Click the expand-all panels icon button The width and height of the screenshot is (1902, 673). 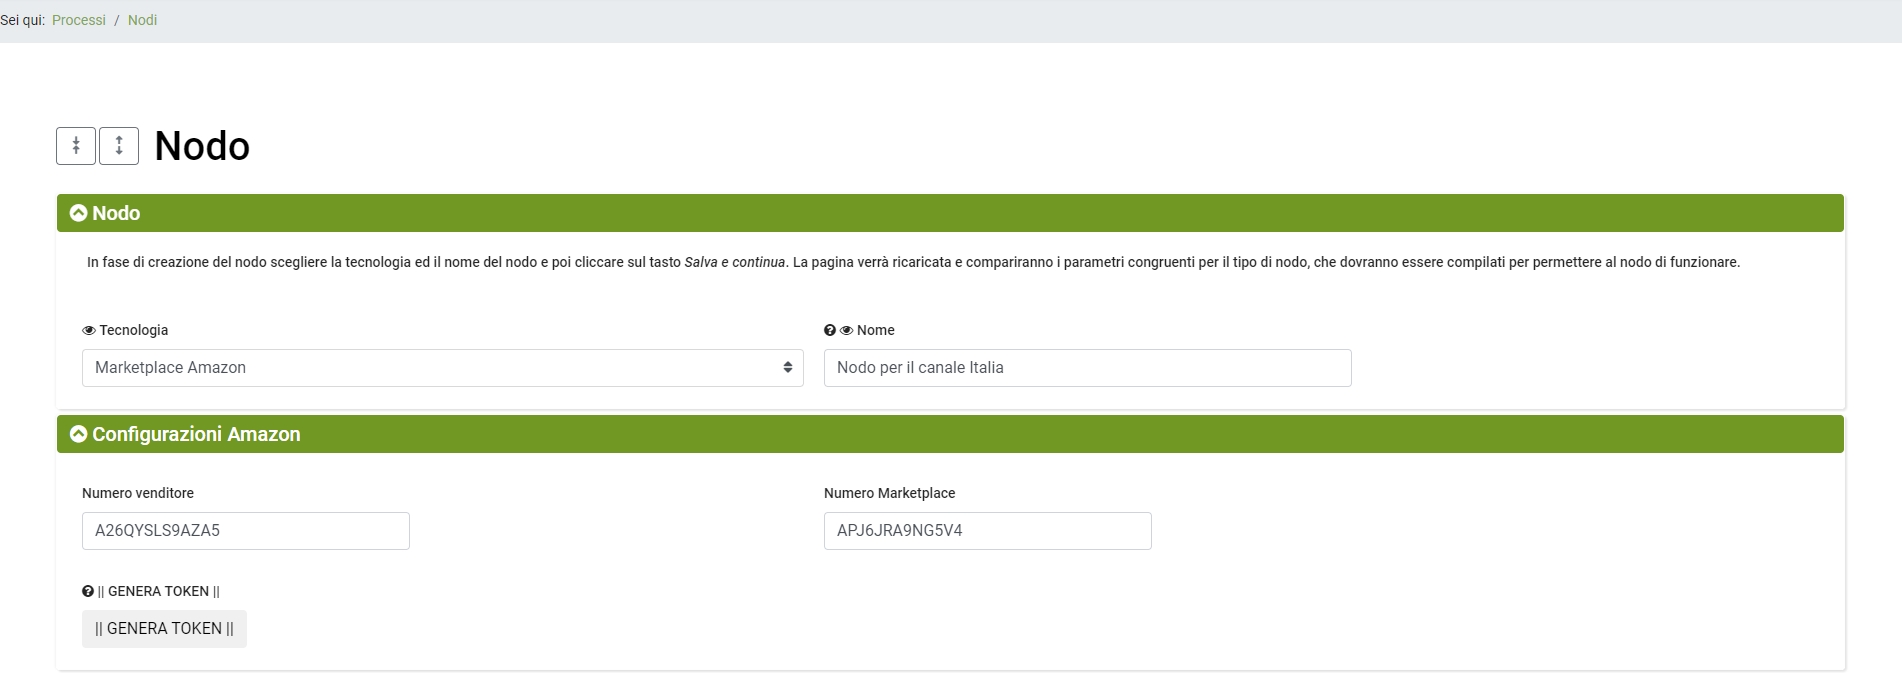(x=119, y=146)
